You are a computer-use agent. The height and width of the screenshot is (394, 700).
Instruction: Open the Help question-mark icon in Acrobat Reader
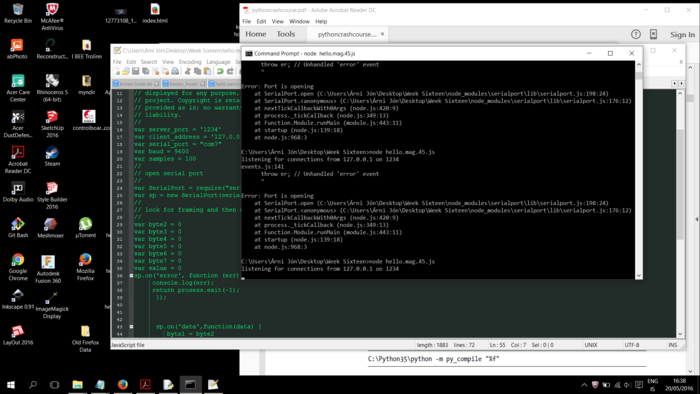coord(636,34)
